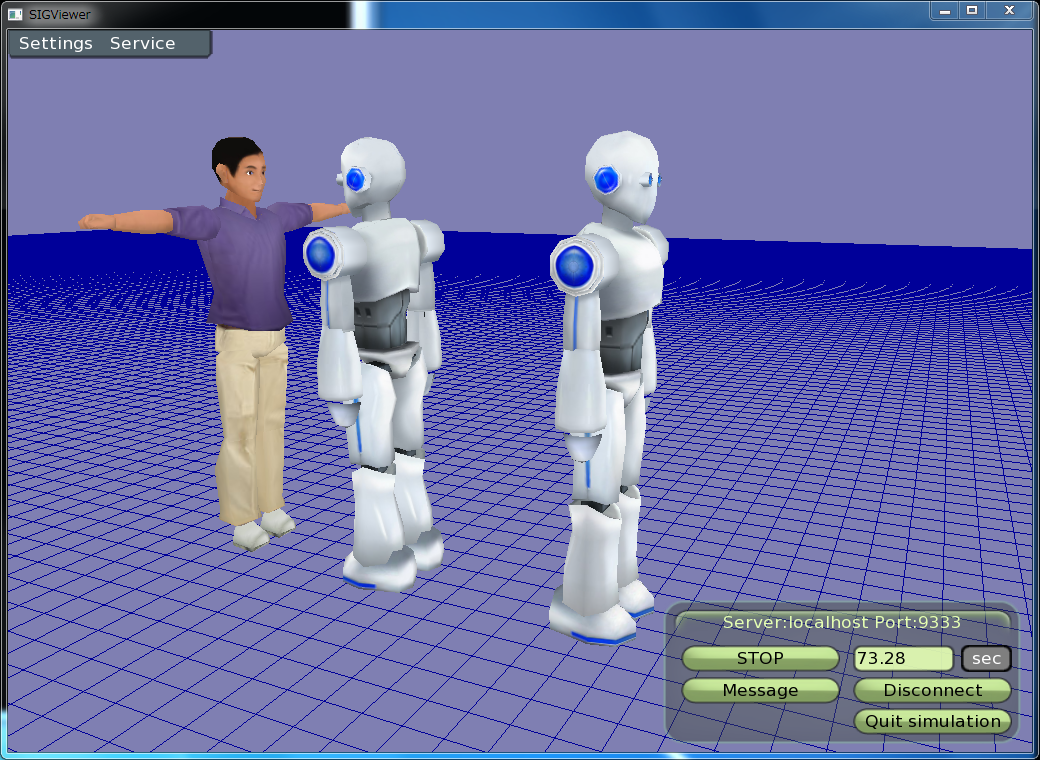Click the SIGViewer app icon in title bar
This screenshot has width=1040, height=760.
[x=15, y=14]
